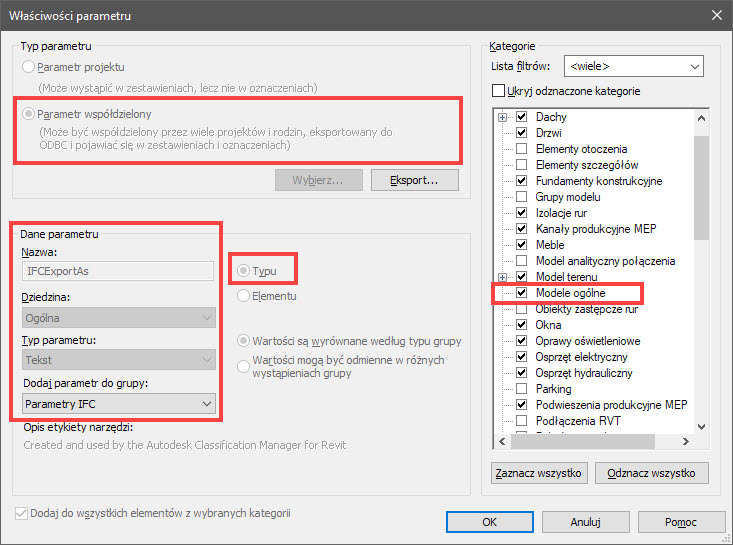Enable the Parking category checkbox
The width and height of the screenshot is (733, 545).
pyautogui.click(x=521, y=389)
